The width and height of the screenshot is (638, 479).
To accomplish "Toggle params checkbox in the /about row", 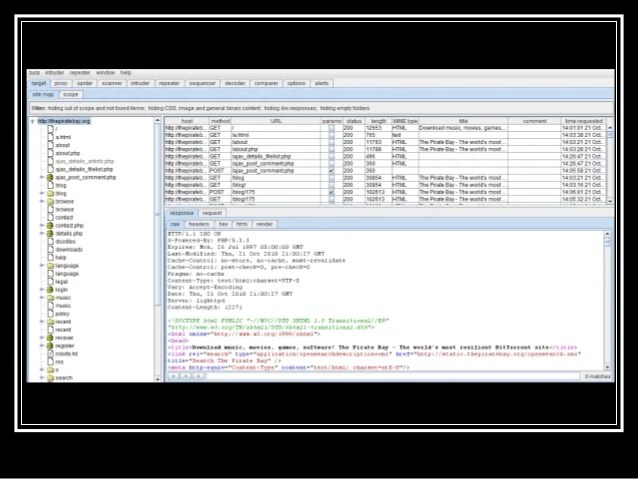I will point(332,142).
